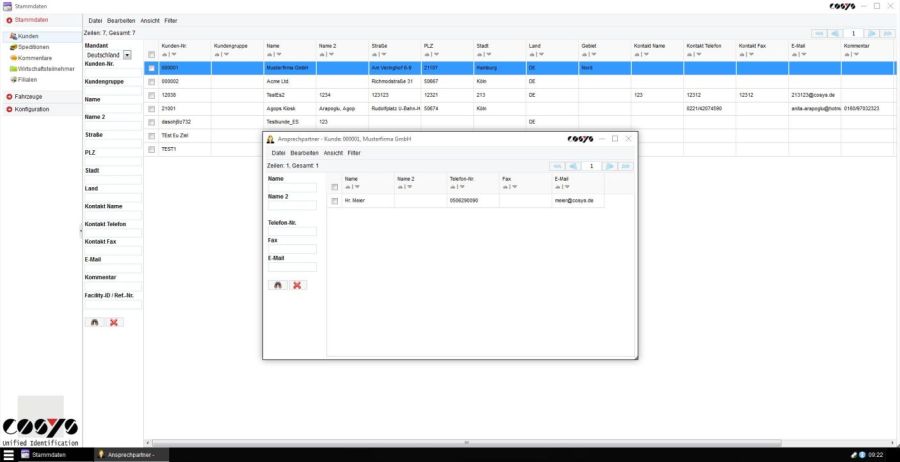Sort ascending by Kunden-Nr. column arrow
The width and height of the screenshot is (900, 462).
(x=164, y=55)
